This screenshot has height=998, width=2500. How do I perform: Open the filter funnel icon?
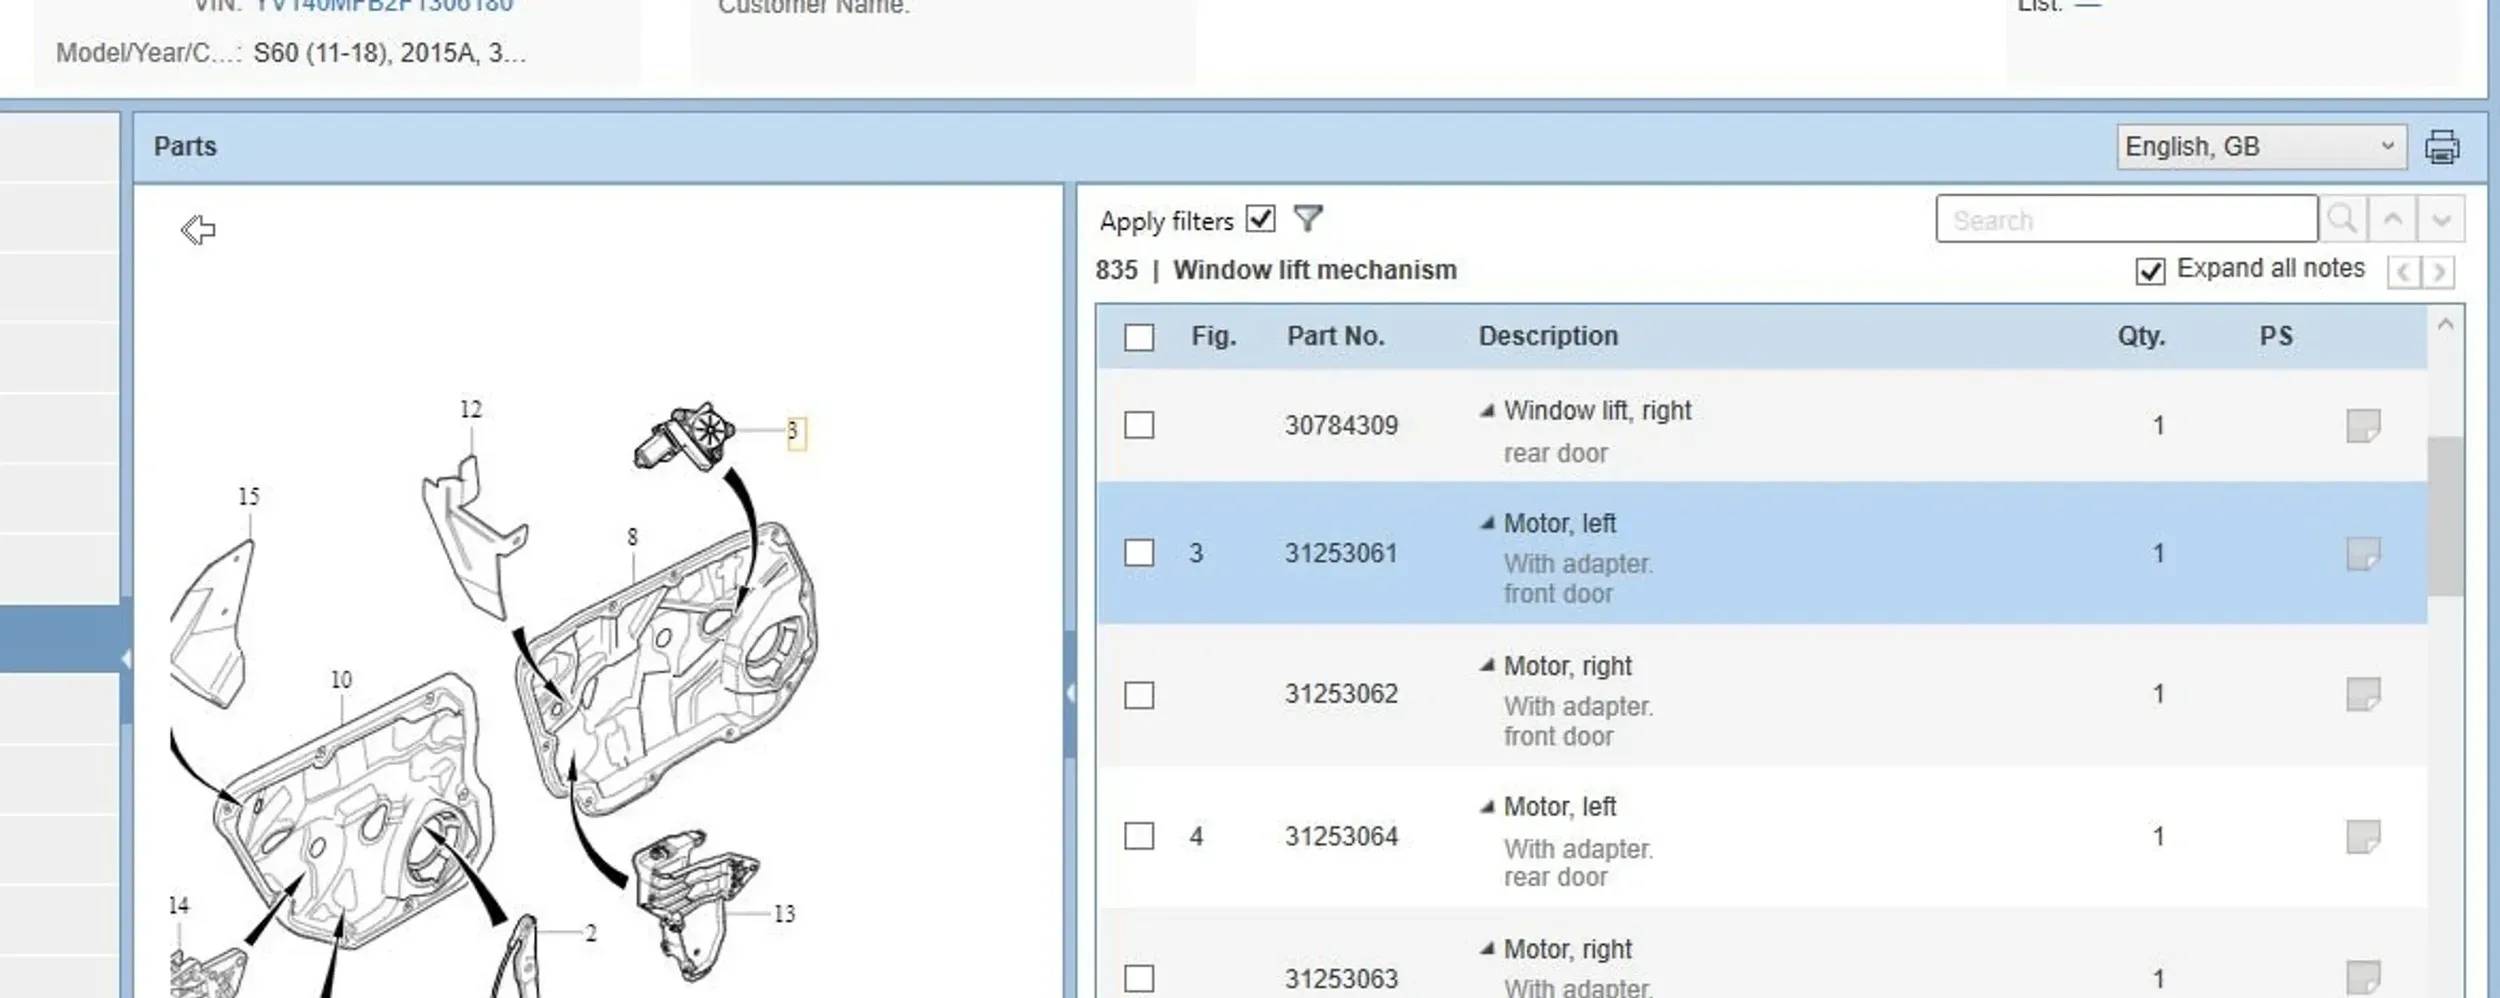pos(1308,218)
